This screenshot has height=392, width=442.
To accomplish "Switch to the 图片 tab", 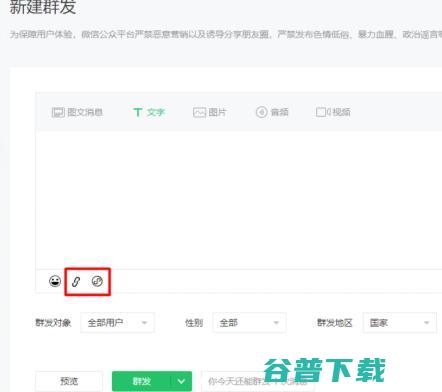I will click(x=210, y=112).
